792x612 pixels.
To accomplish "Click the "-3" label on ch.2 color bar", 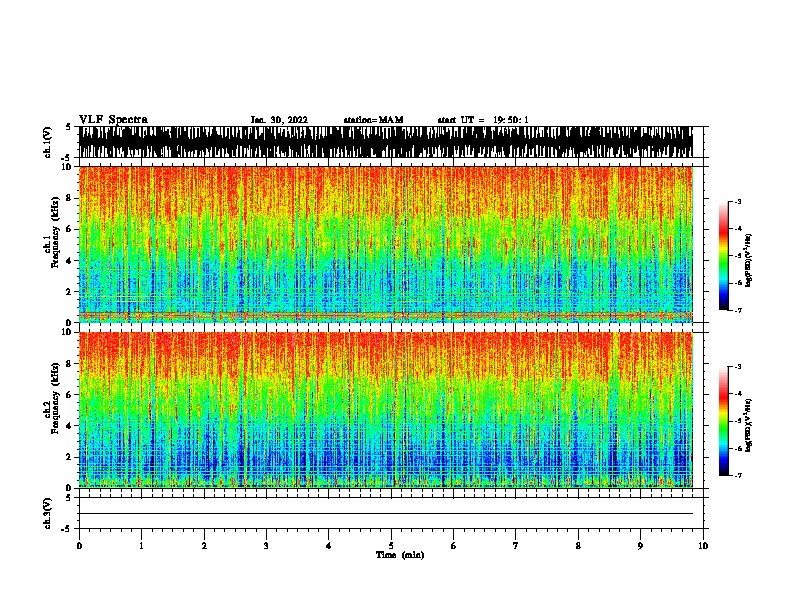I will pyautogui.click(x=738, y=367).
